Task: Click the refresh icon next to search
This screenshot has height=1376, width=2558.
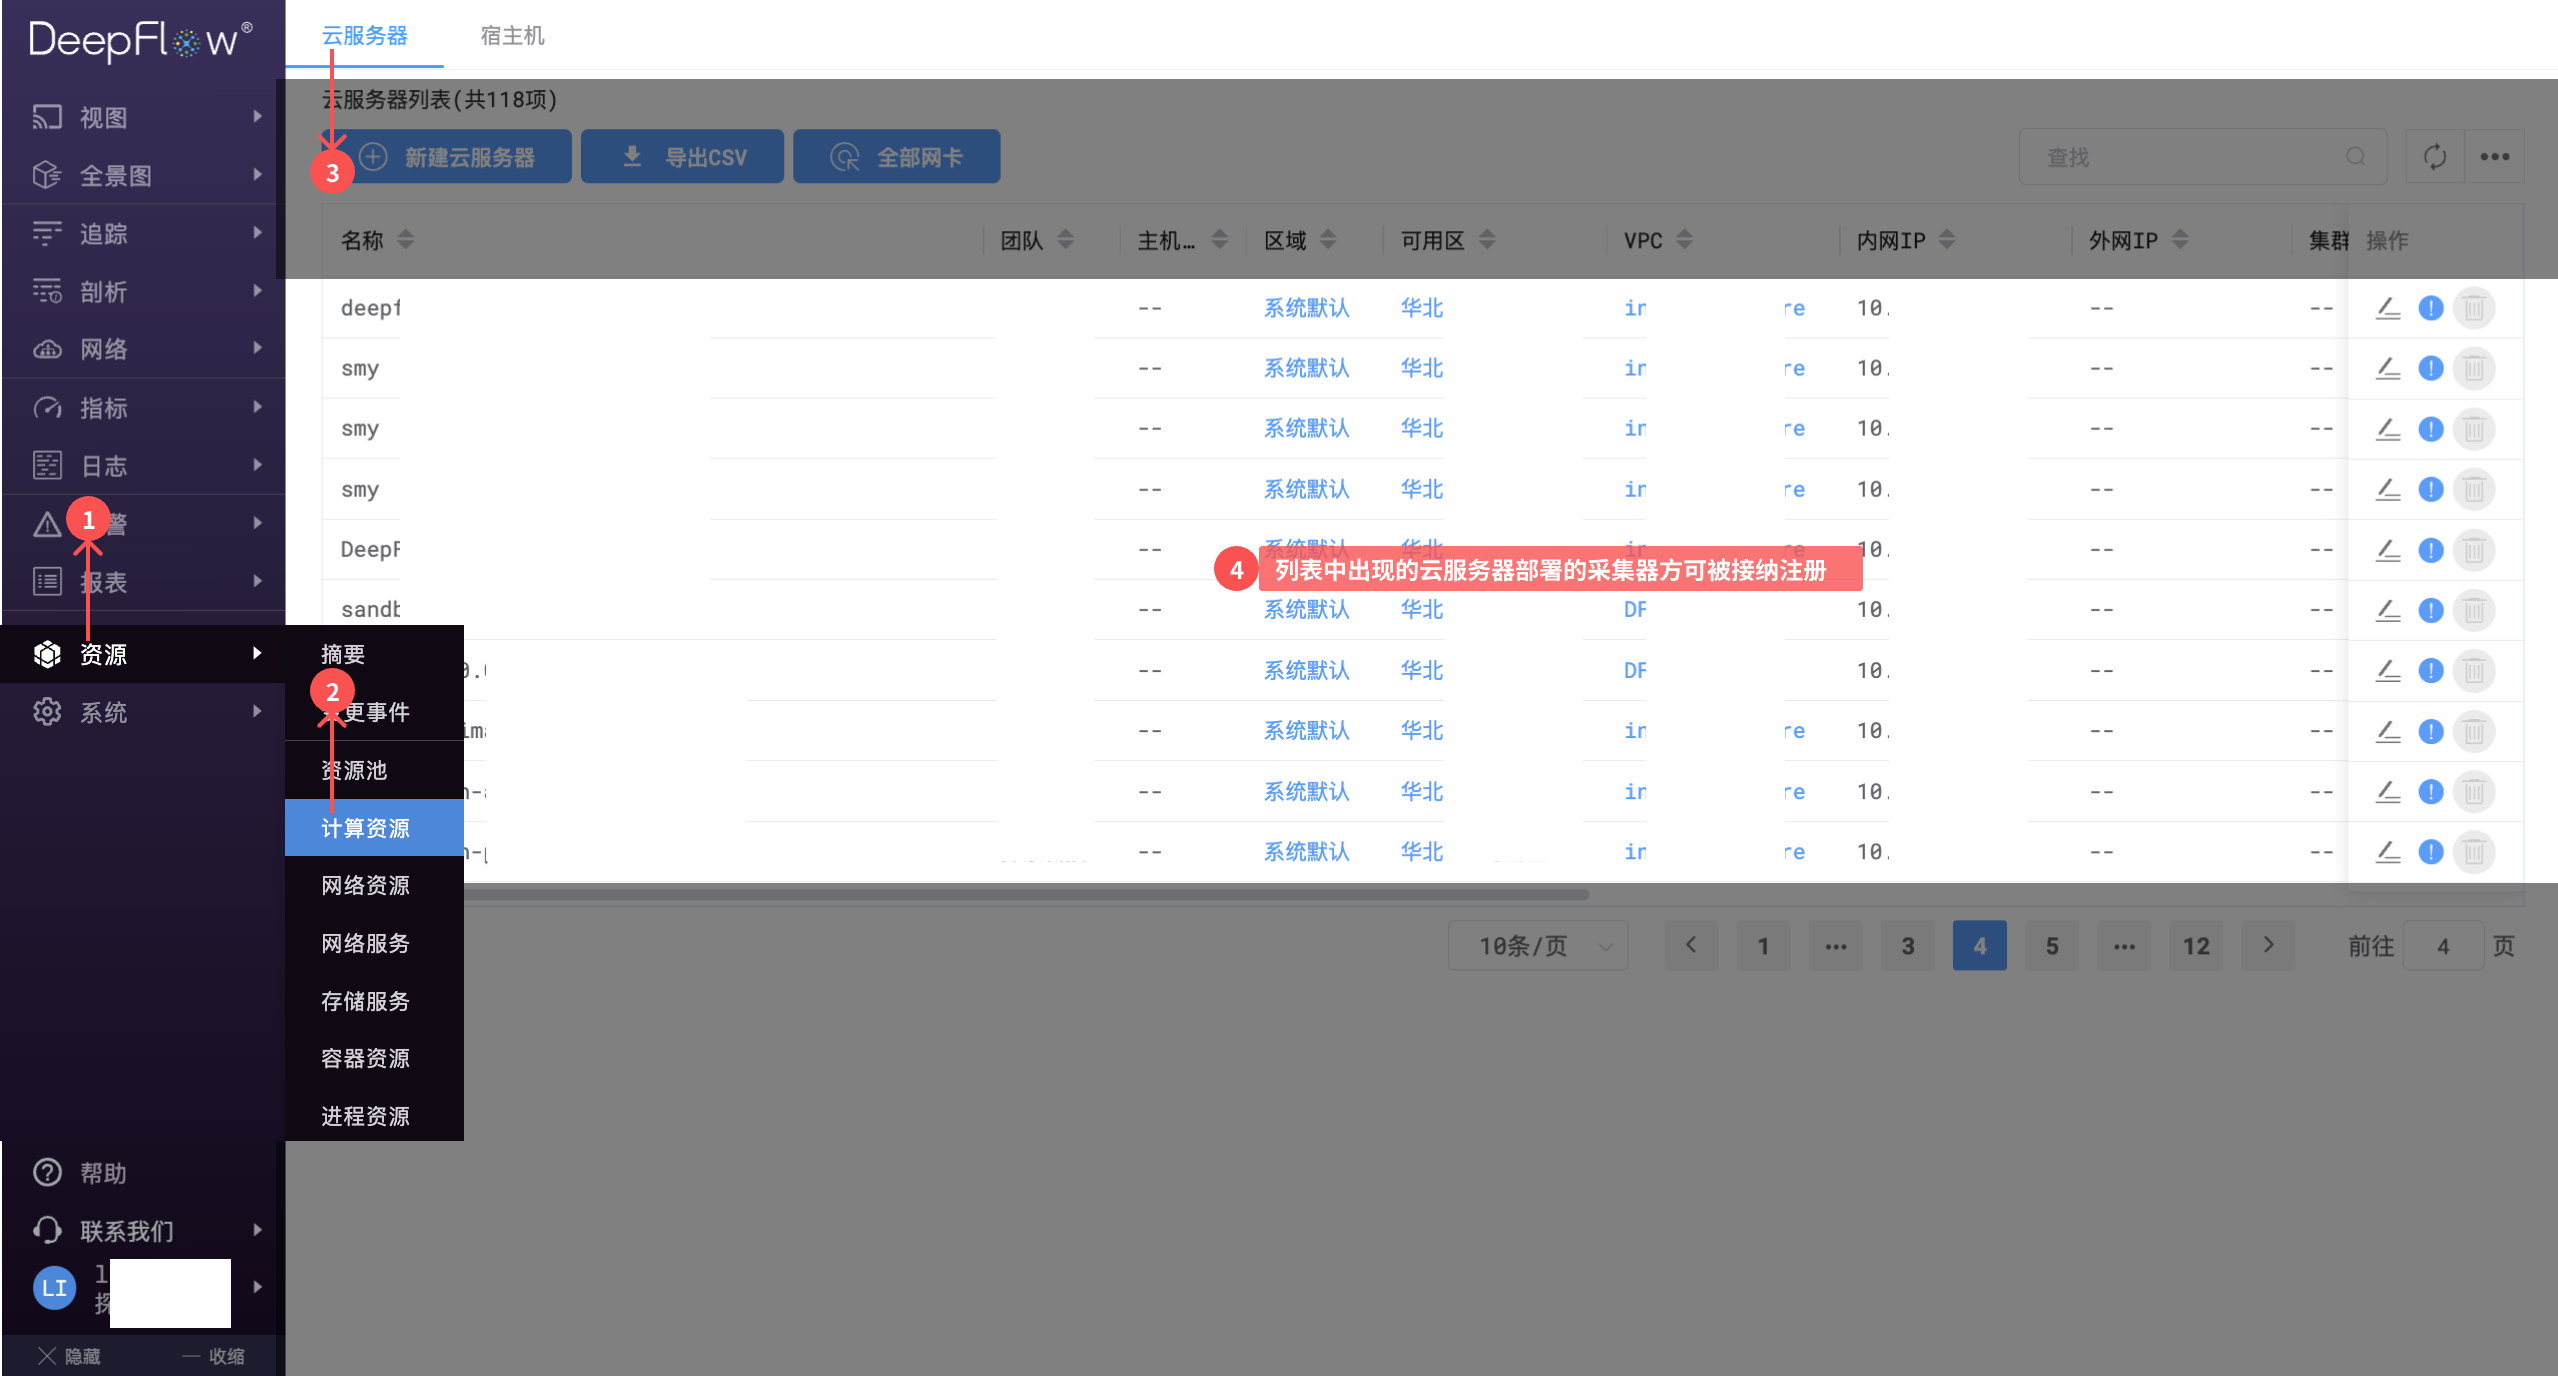Action: [x=2434, y=157]
